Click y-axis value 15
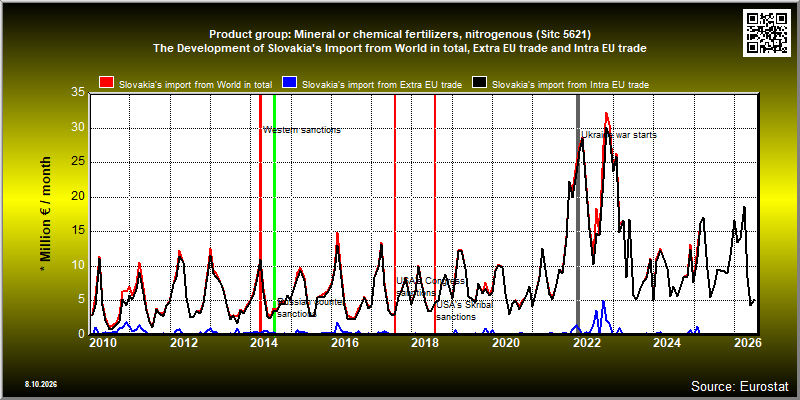Screen dimensions: 800x400 78,231
